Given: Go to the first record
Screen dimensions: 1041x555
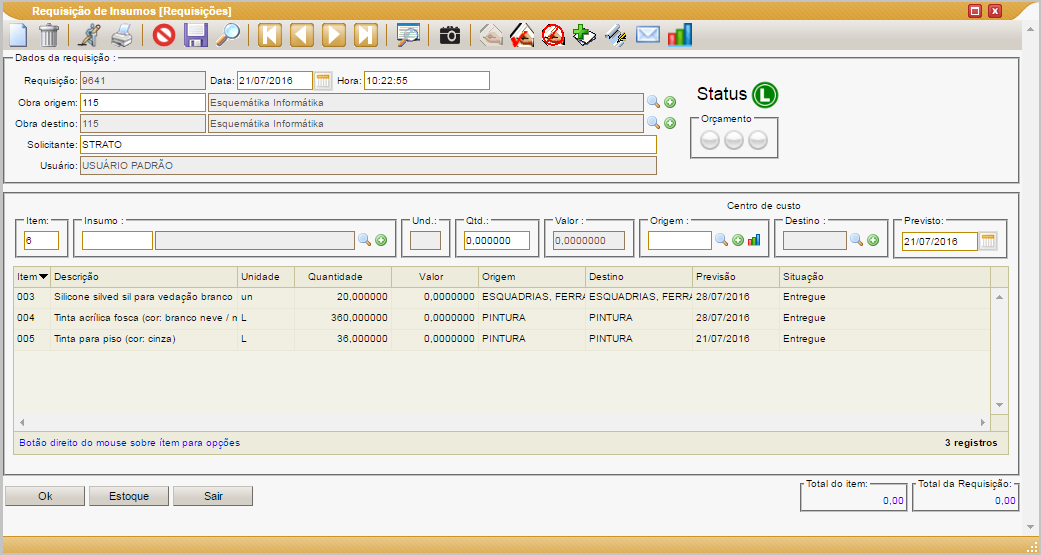Looking at the screenshot, I should coord(270,35).
